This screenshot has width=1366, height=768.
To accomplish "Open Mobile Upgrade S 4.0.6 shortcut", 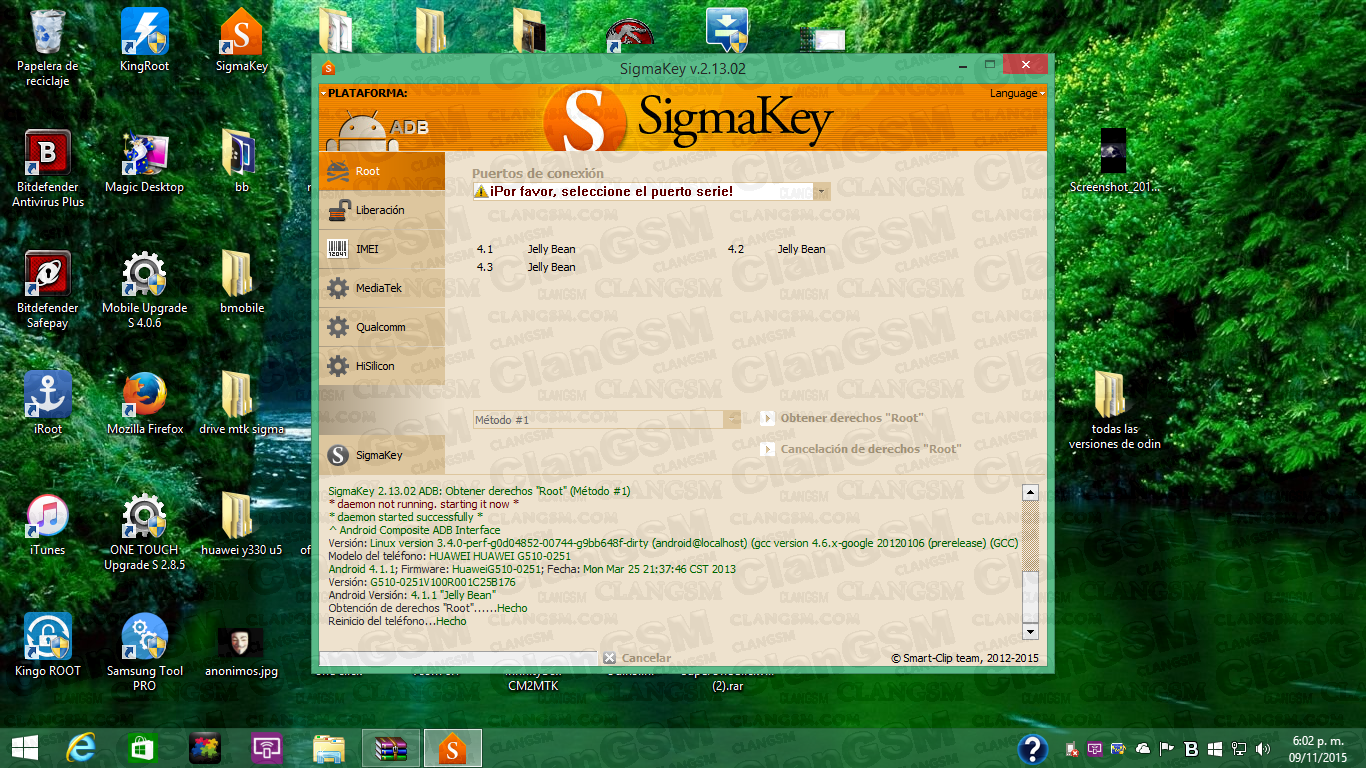I will tap(144, 289).
